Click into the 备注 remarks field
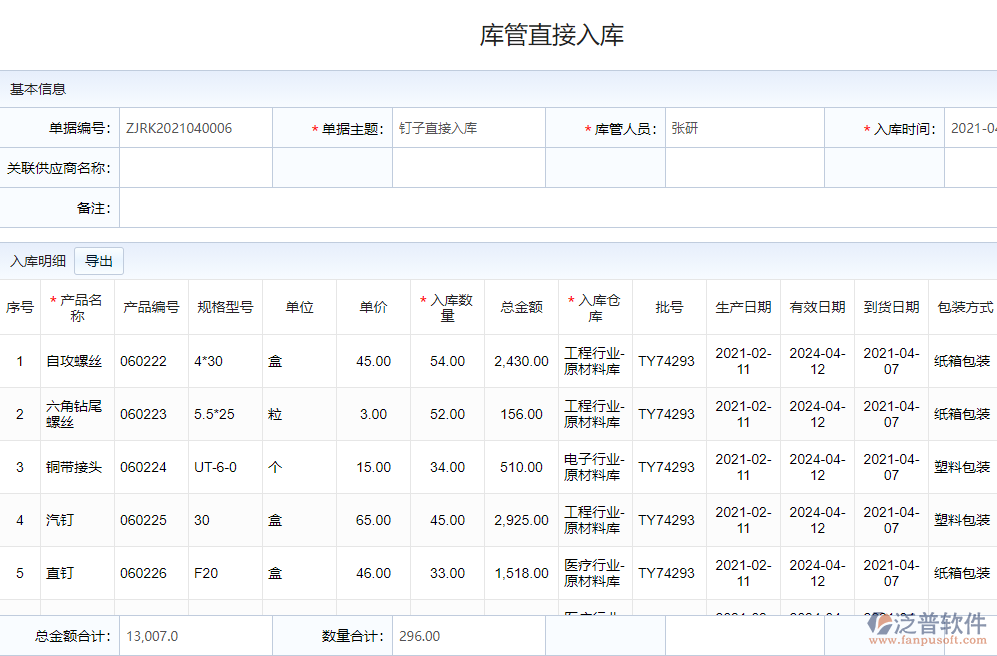 [x=550, y=208]
